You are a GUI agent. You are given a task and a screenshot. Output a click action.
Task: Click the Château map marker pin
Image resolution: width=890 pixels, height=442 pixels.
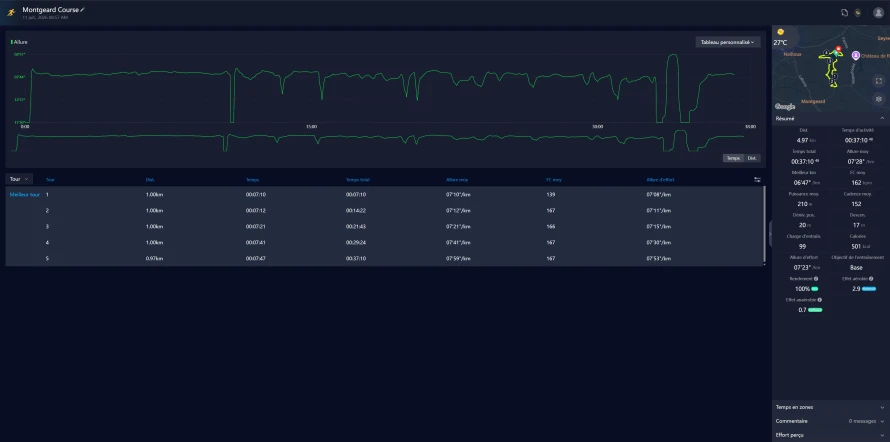click(x=855, y=55)
